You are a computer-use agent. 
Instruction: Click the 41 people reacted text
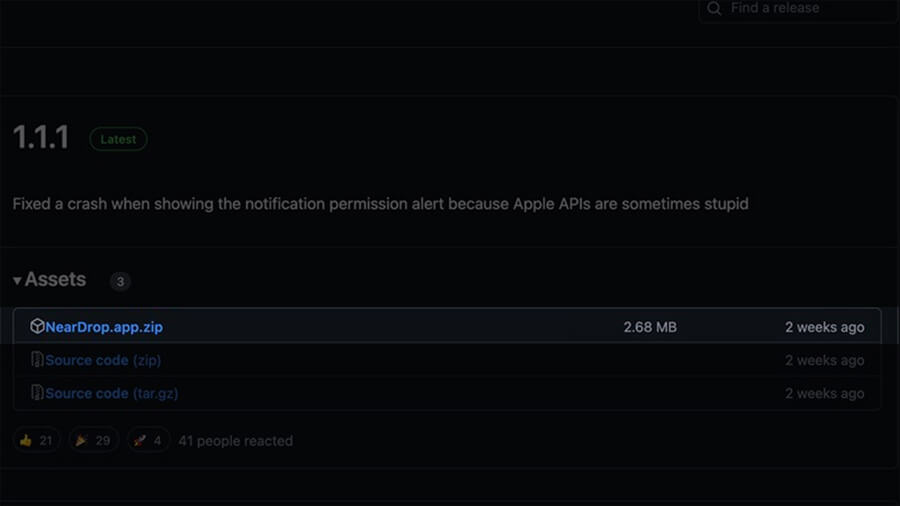click(235, 440)
